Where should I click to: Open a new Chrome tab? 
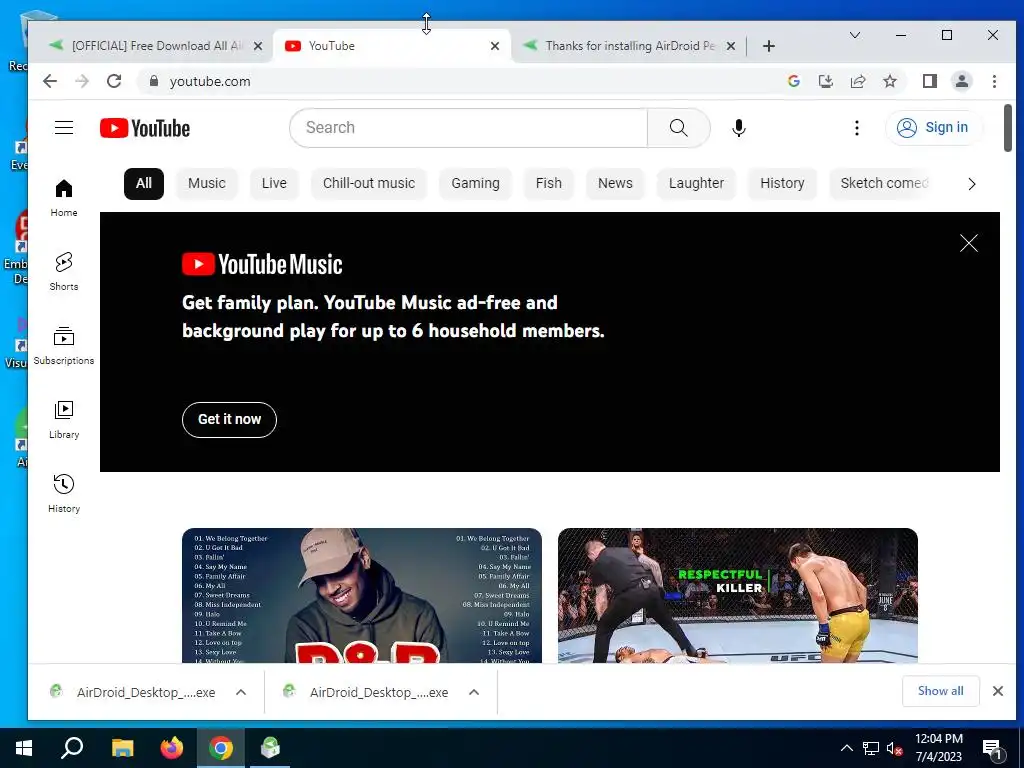click(769, 46)
